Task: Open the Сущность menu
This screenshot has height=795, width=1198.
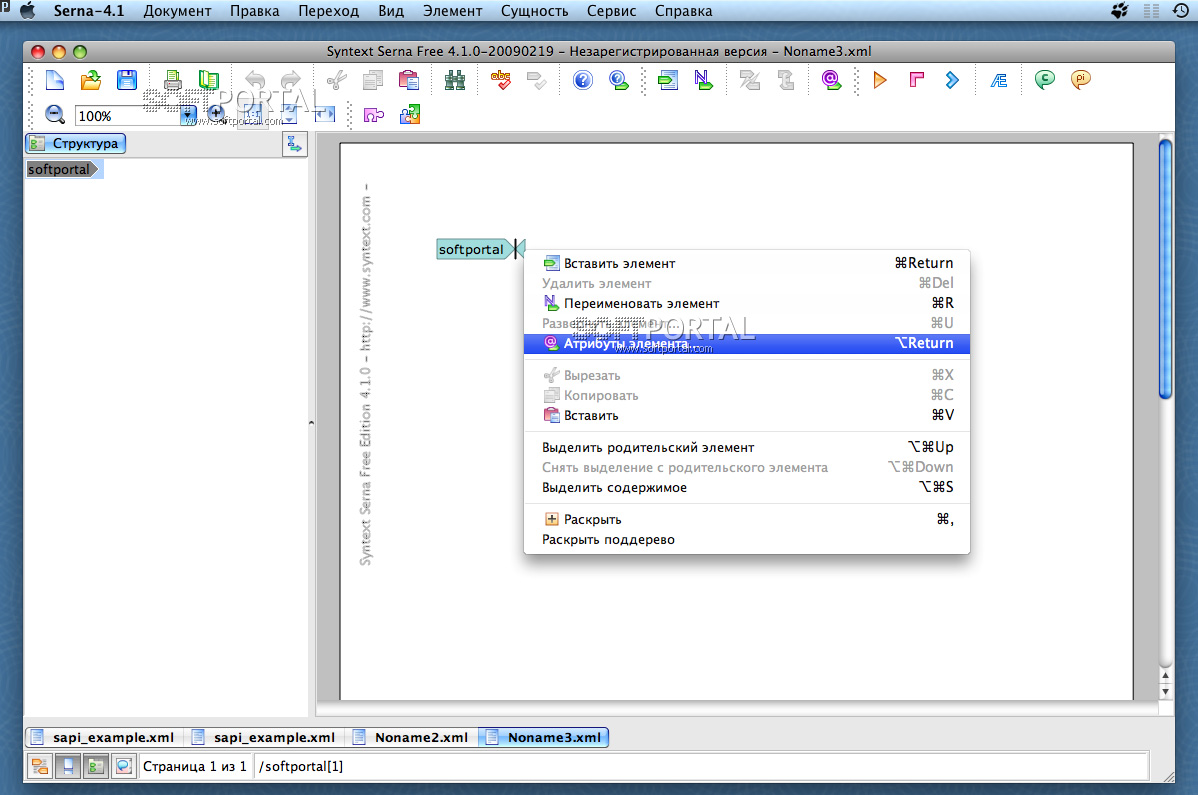Action: coord(535,11)
